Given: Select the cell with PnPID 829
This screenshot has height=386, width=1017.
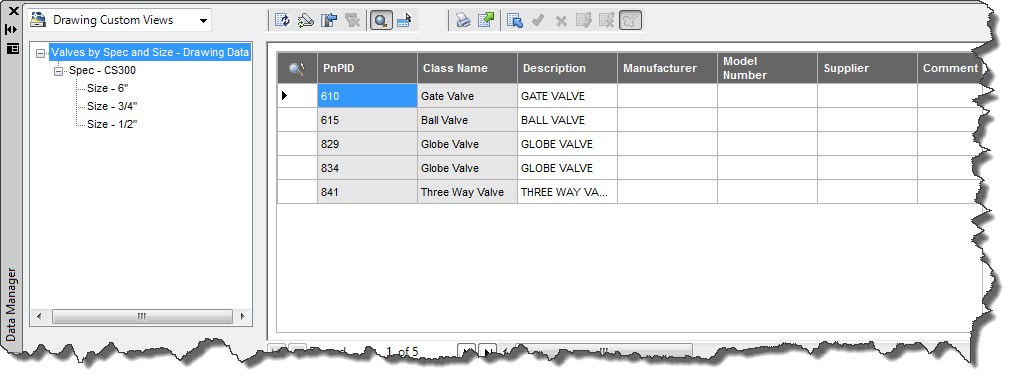Looking at the screenshot, I should tap(367, 144).
